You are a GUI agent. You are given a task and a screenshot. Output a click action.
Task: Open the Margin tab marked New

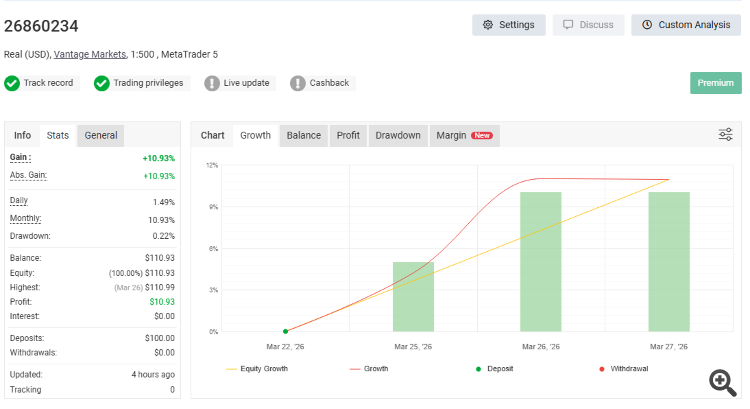[x=464, y=135]
